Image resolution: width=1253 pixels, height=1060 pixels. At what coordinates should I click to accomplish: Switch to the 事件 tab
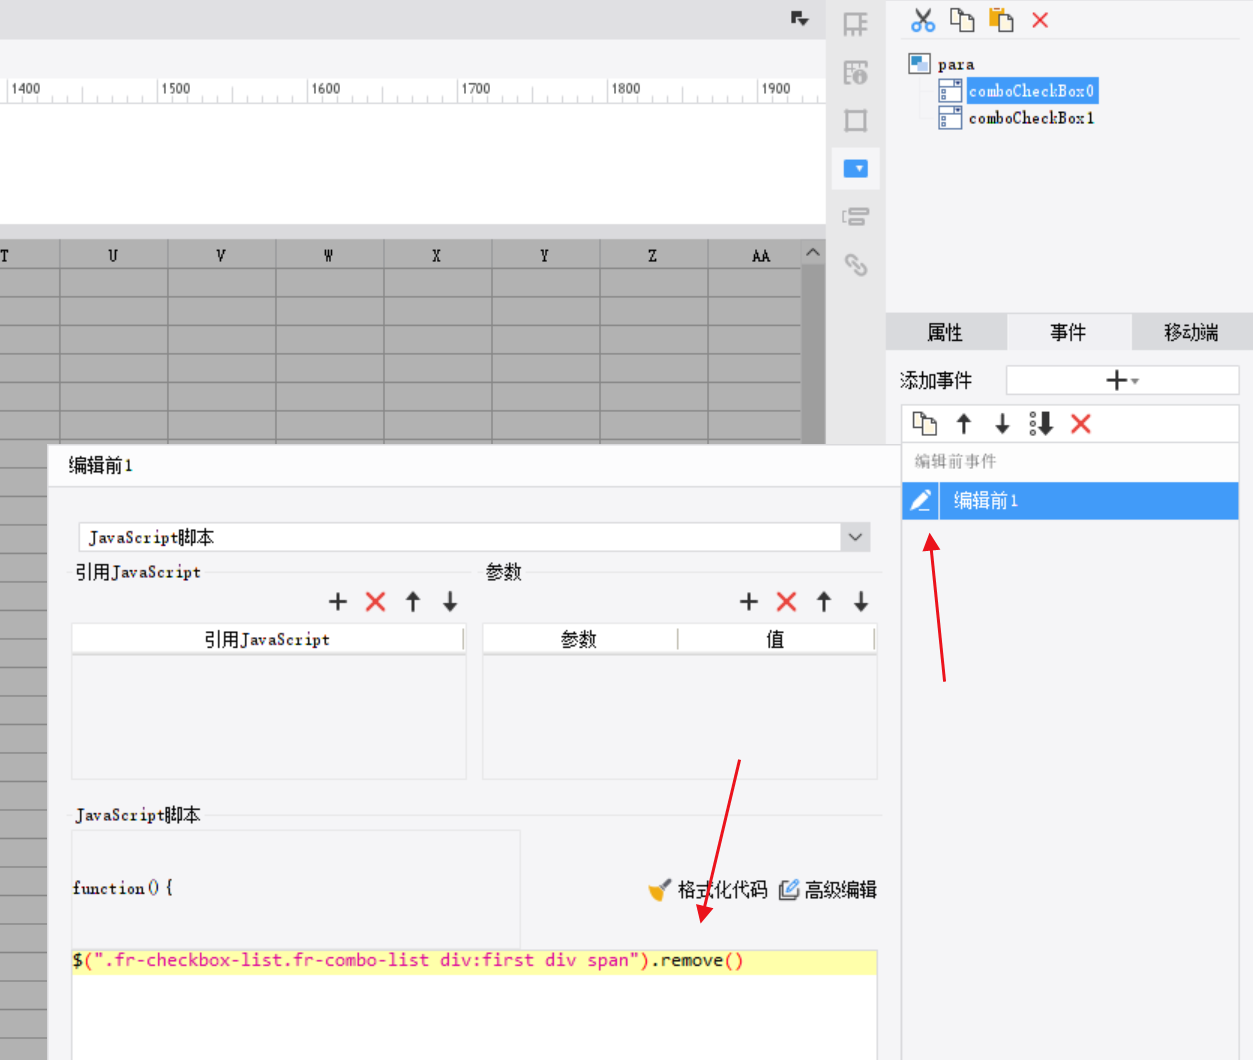pyautogui.click(x=1068, y=332)
